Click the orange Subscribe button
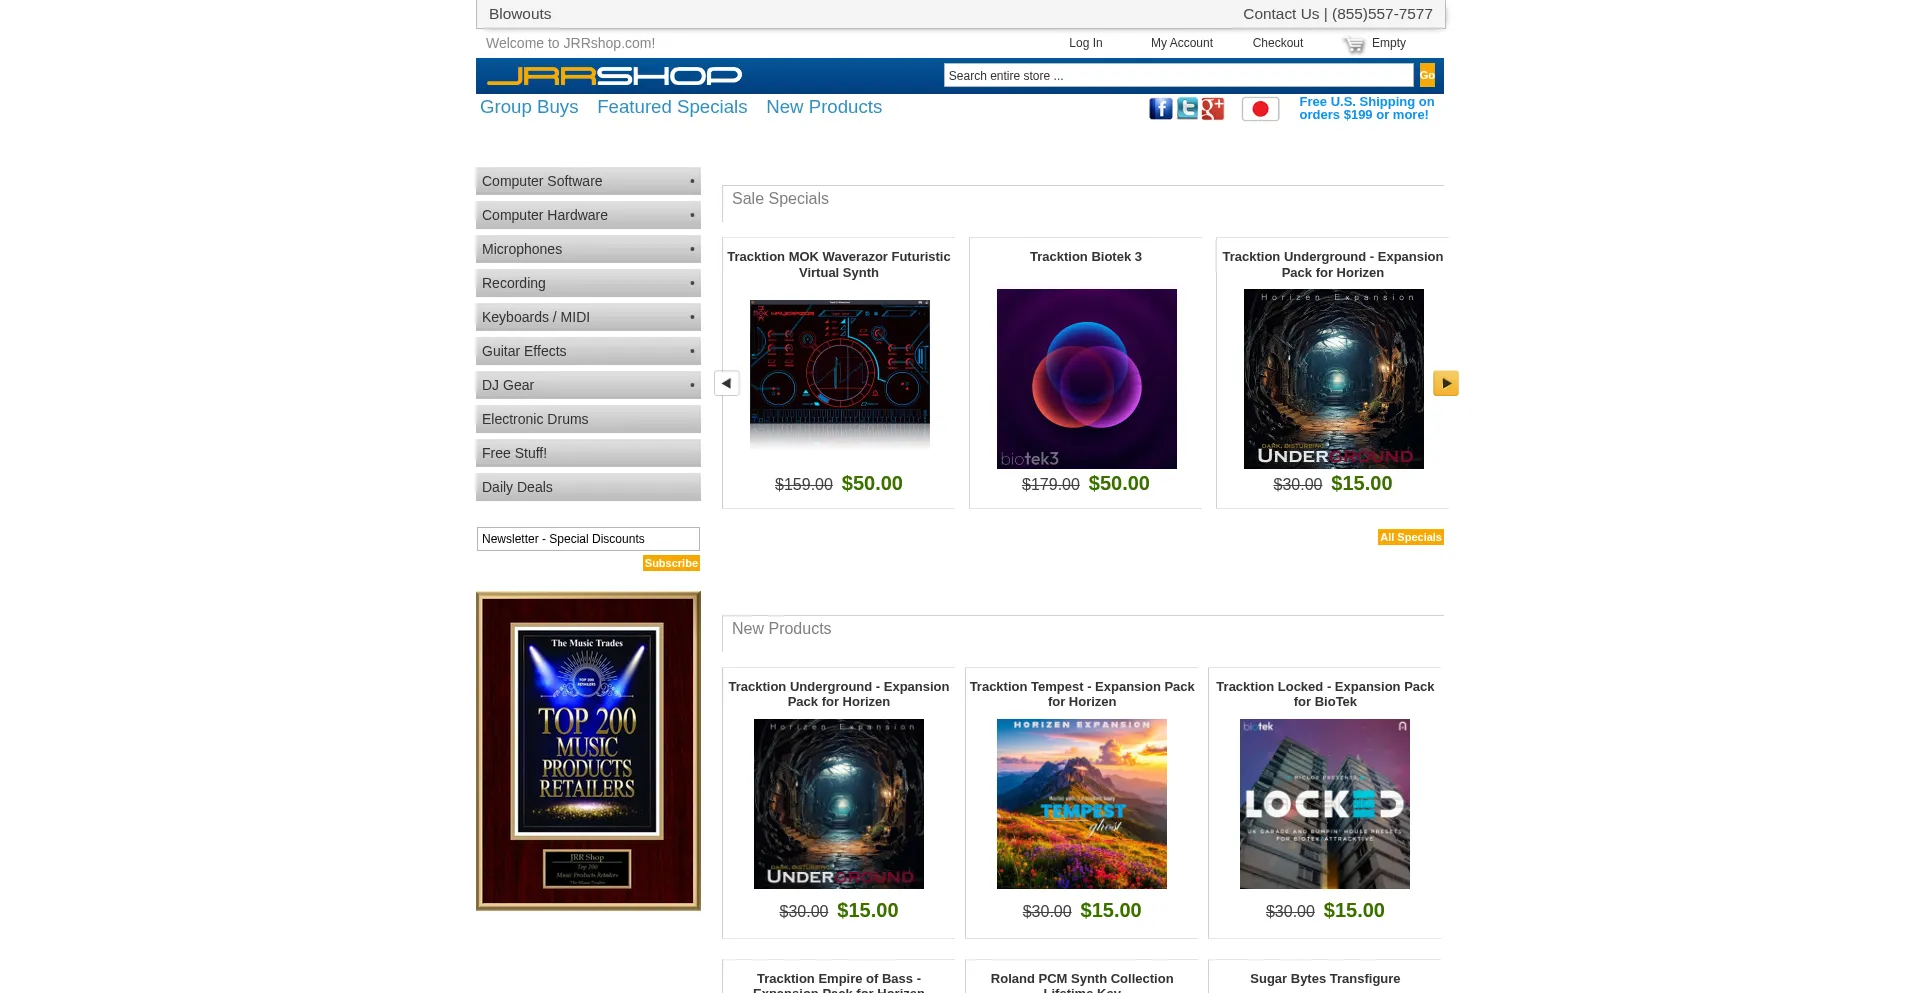 point(671,563)
